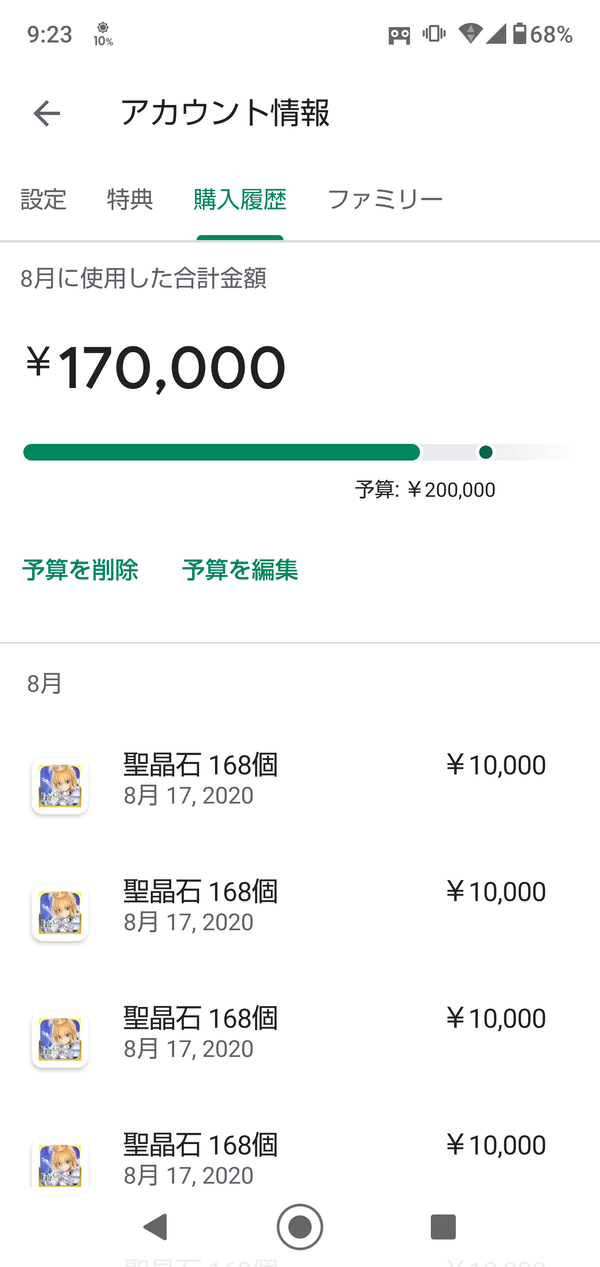The image size is (600, 1267).
Task: Tap 予算を編集 to edit budget
Action: 240,570
